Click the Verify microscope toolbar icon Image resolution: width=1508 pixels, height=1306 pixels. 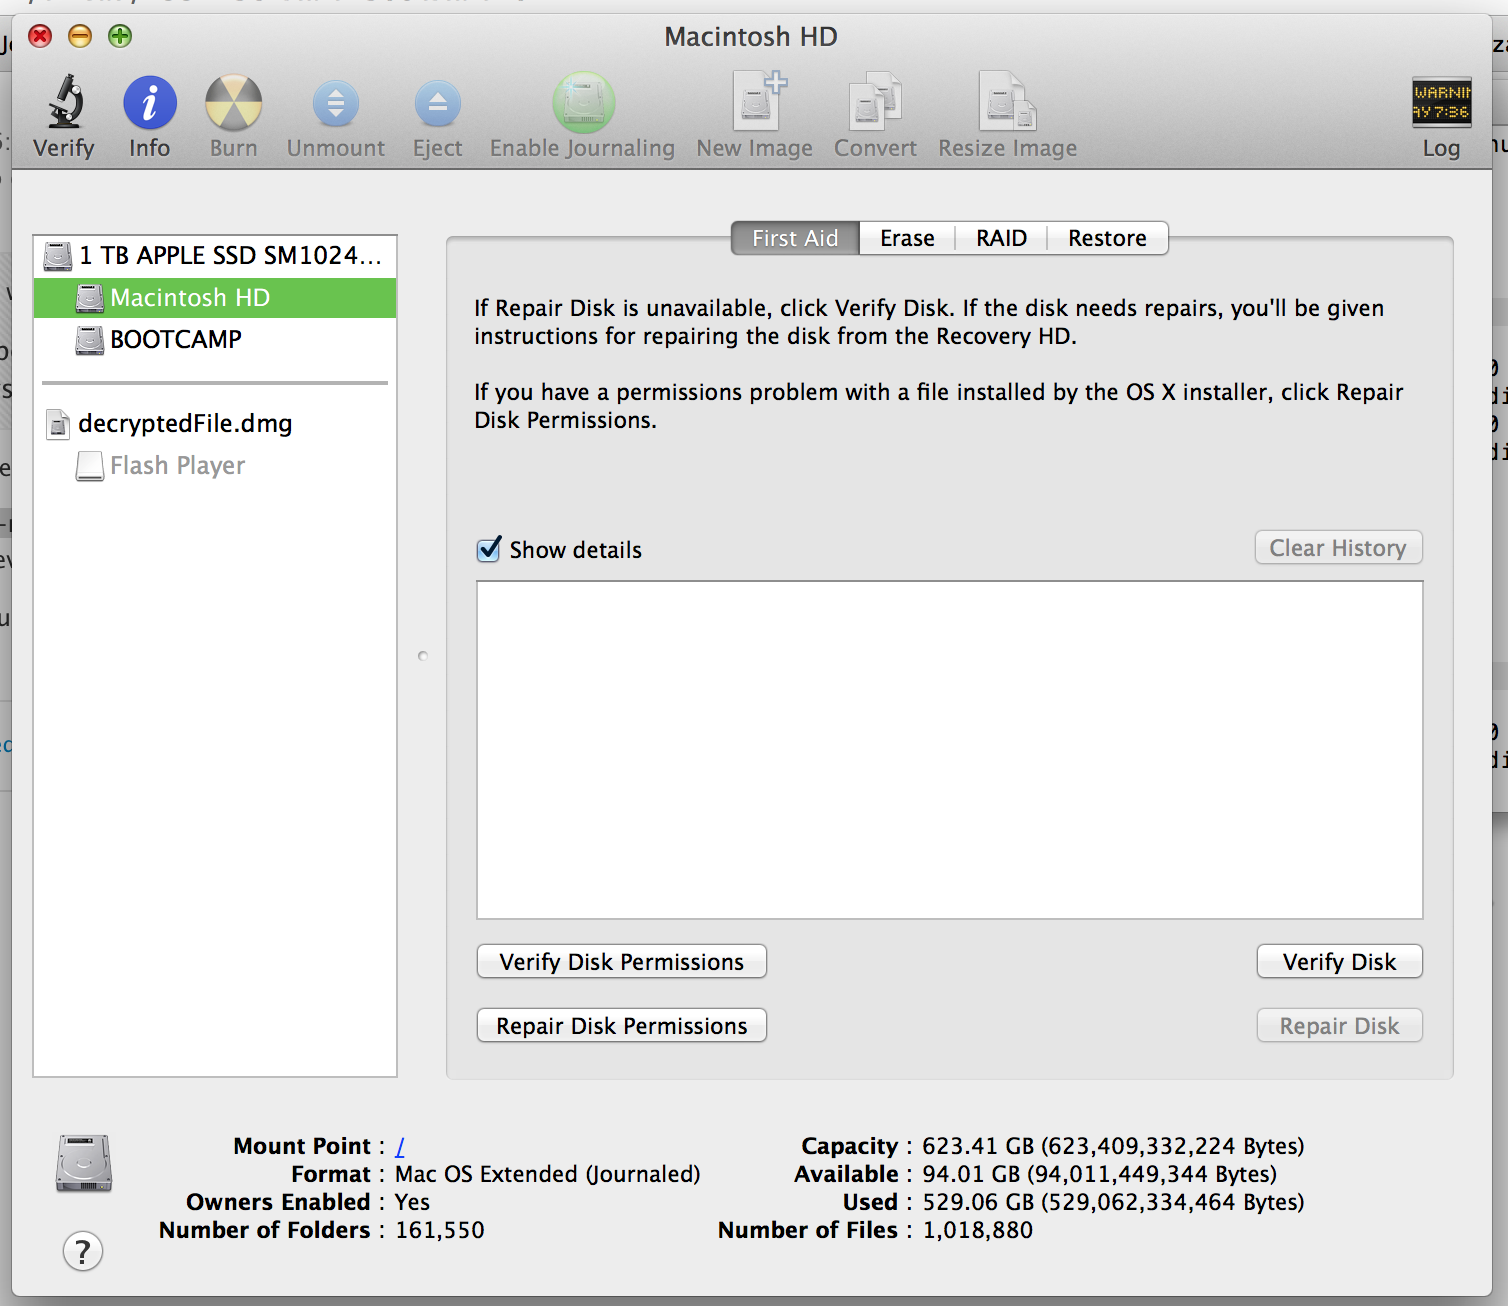coord(65,102)
